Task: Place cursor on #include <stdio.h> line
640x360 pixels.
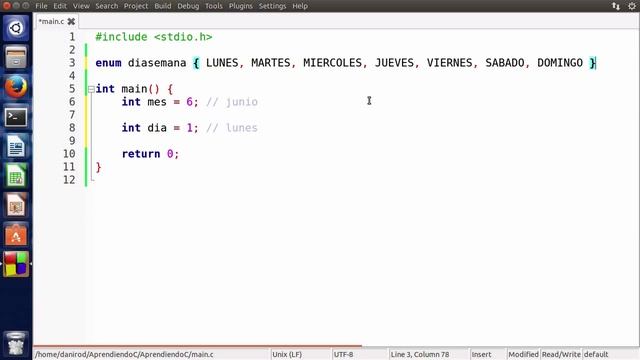Action: pyautogui.click(x=154, y=37)
